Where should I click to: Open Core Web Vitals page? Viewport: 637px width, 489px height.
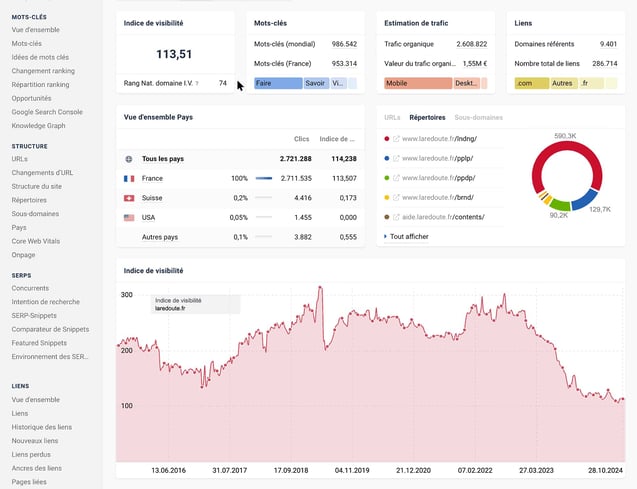click(x=36, y=241)
